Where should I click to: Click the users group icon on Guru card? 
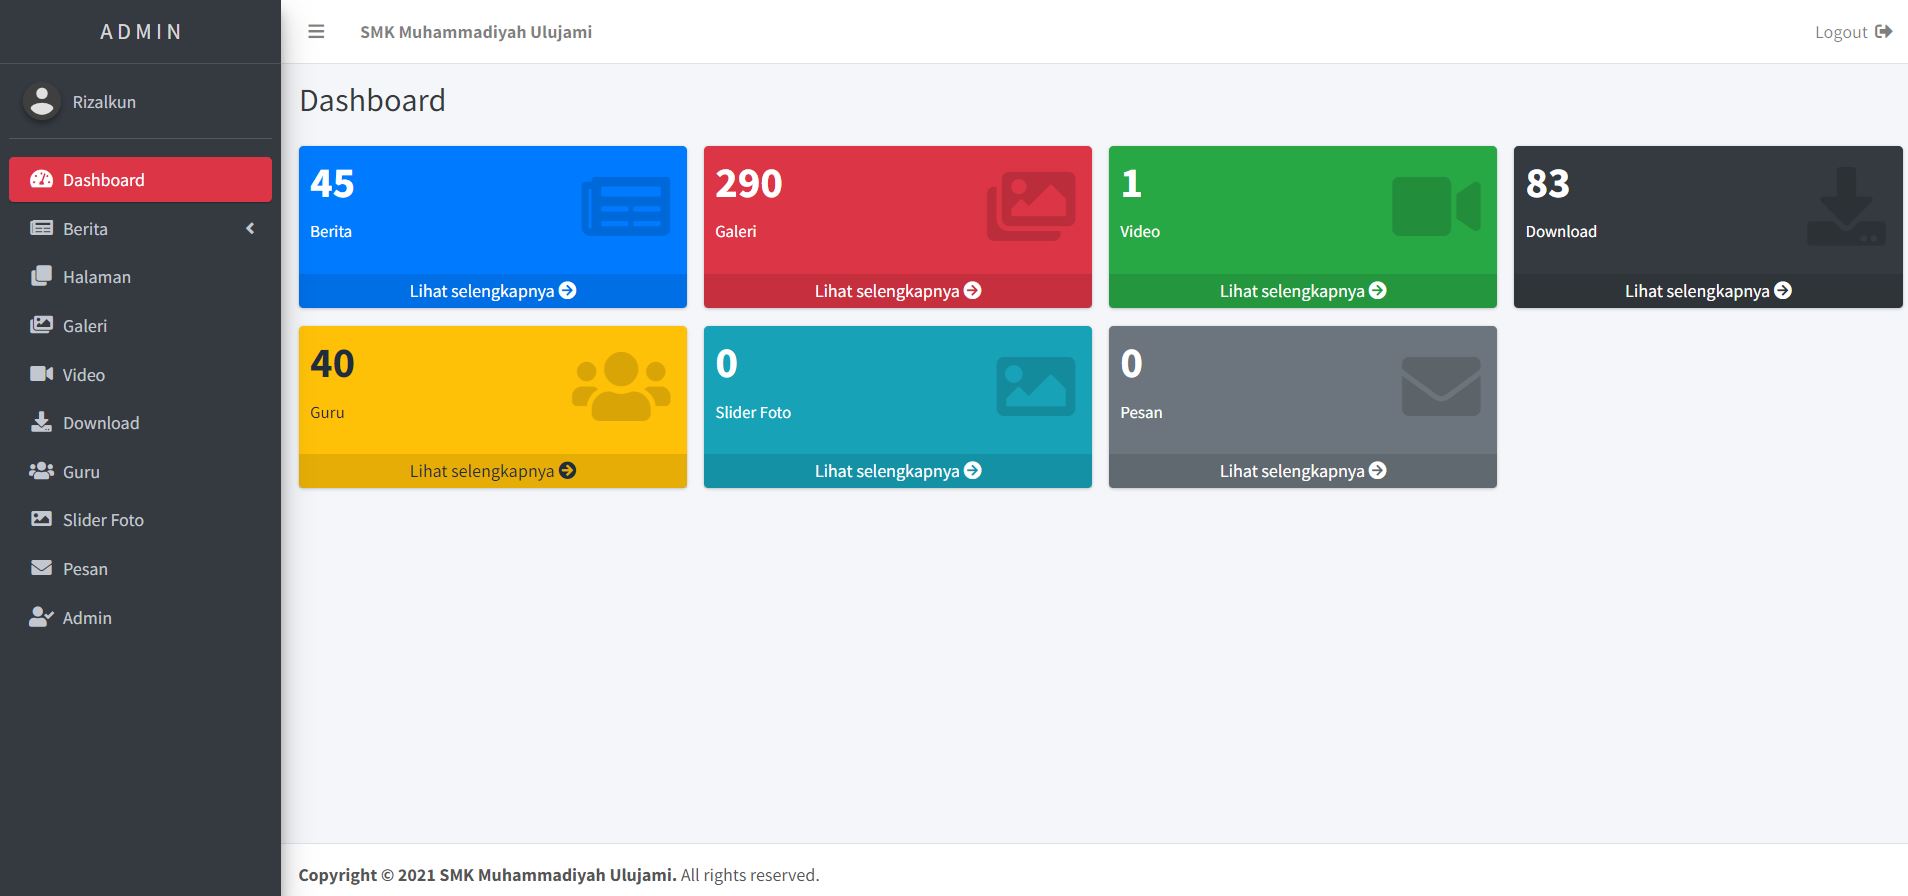[x=621, y=386]
